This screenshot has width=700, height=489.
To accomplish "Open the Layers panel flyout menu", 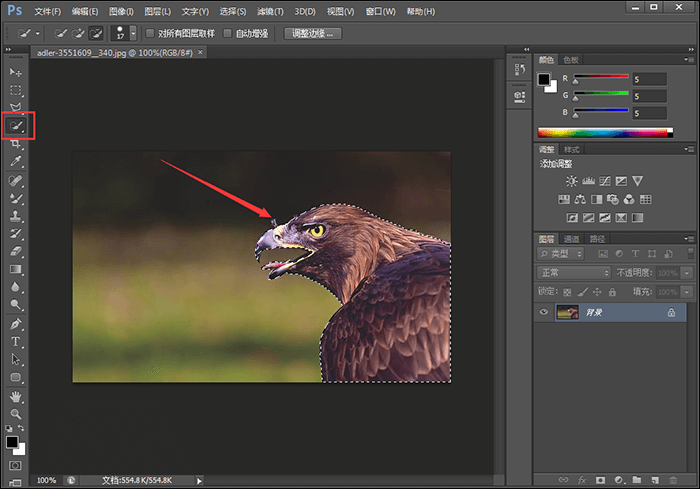I will coord(689,238).
